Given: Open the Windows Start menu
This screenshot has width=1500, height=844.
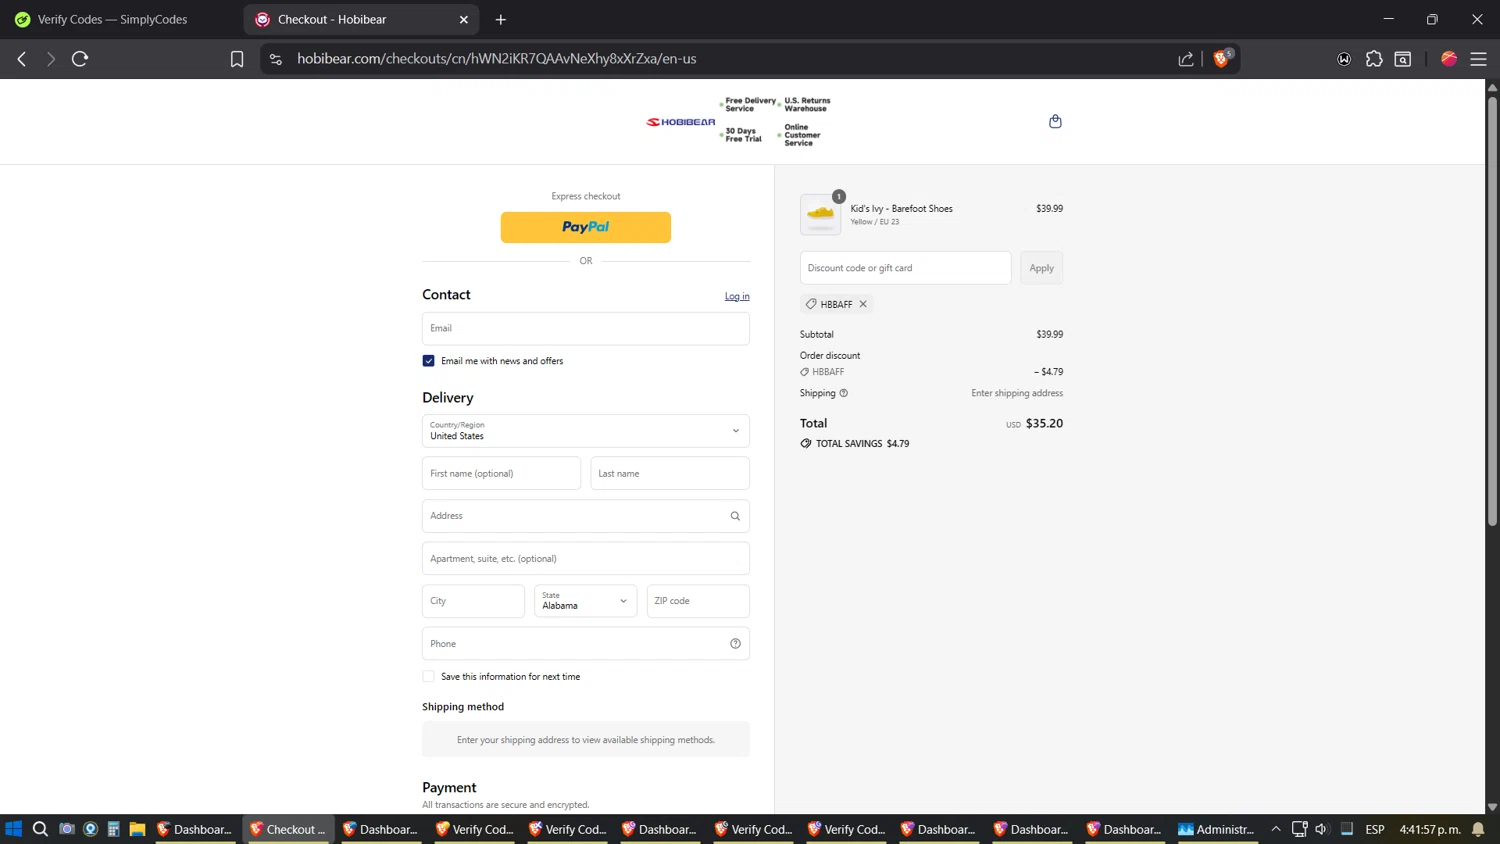Looking at the screenshot, I should 14,829.
